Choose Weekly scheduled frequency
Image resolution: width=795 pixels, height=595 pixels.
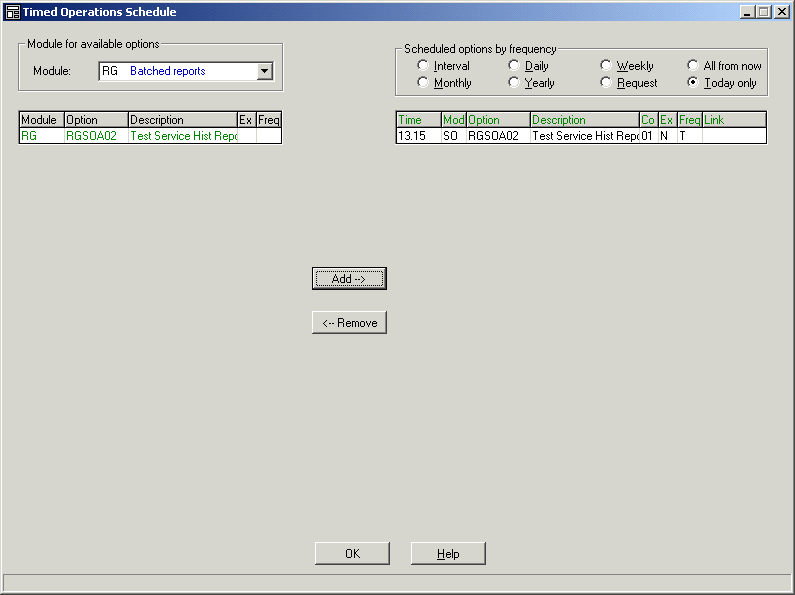(607, 66)
